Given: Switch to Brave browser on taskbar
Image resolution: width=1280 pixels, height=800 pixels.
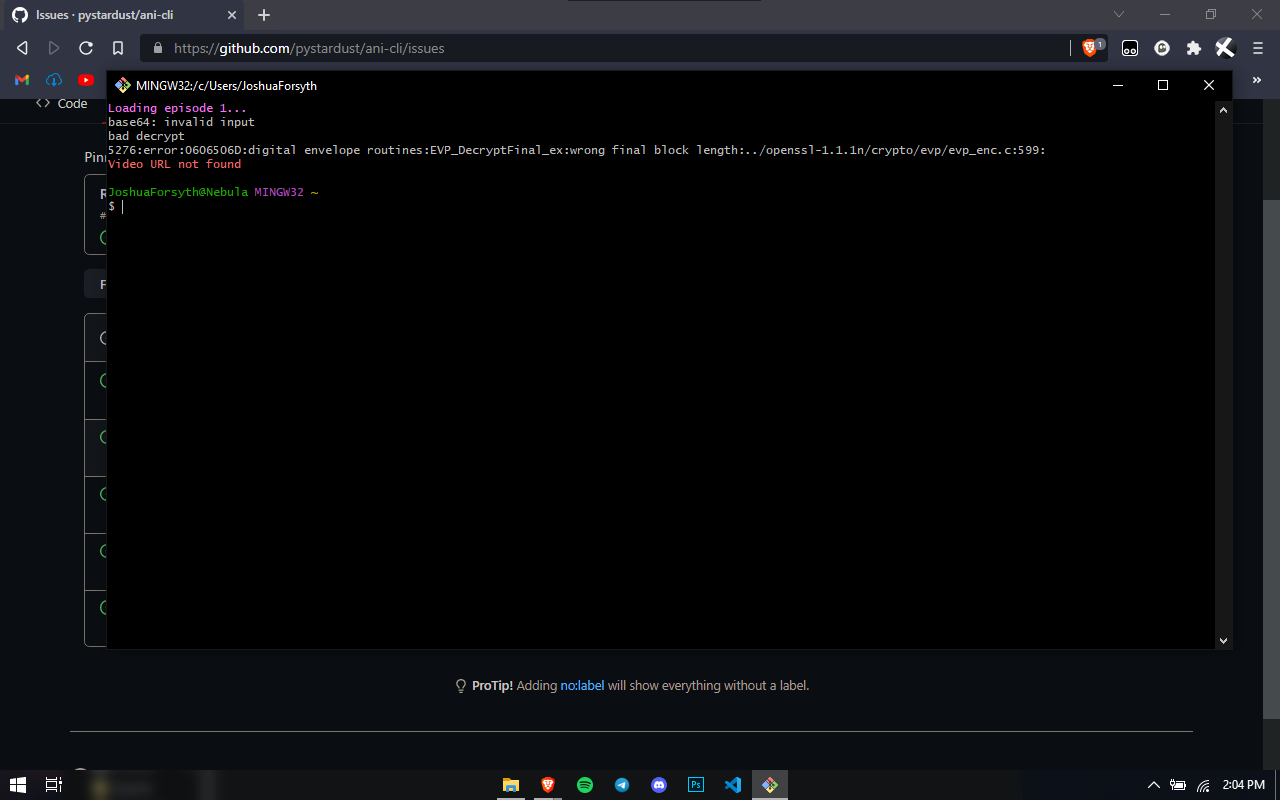Looking at the screenshot, I should coord(548,785).
